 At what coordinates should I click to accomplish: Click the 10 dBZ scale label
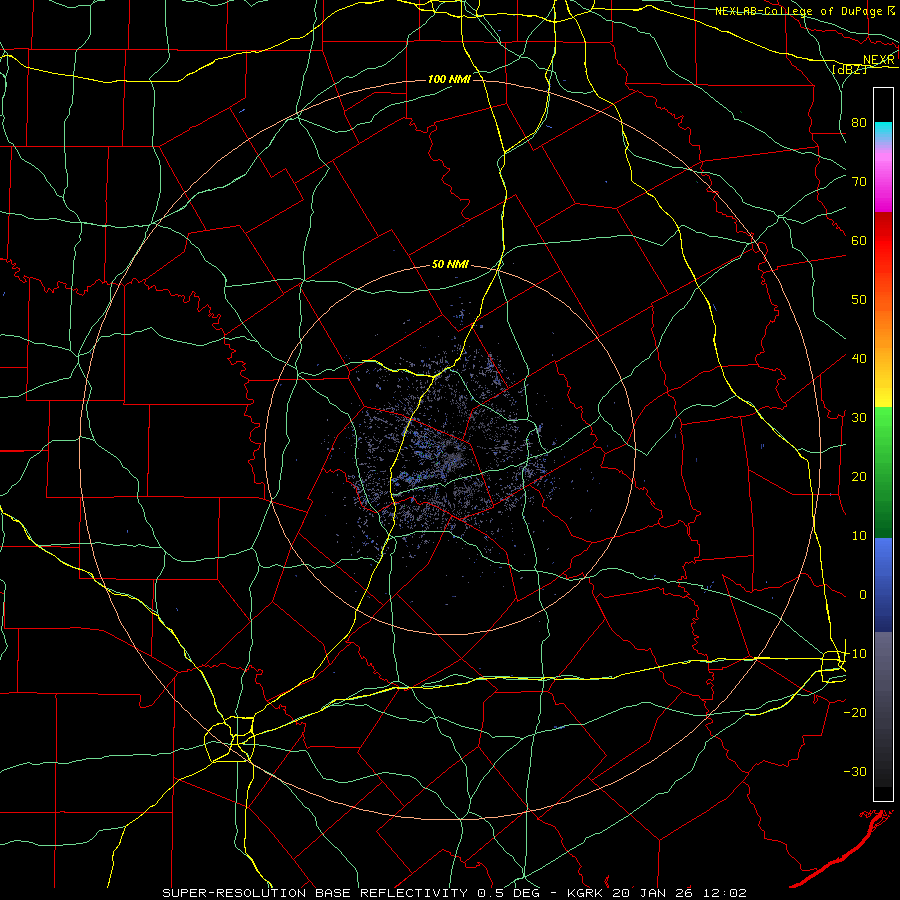click(x=859, y=536)
